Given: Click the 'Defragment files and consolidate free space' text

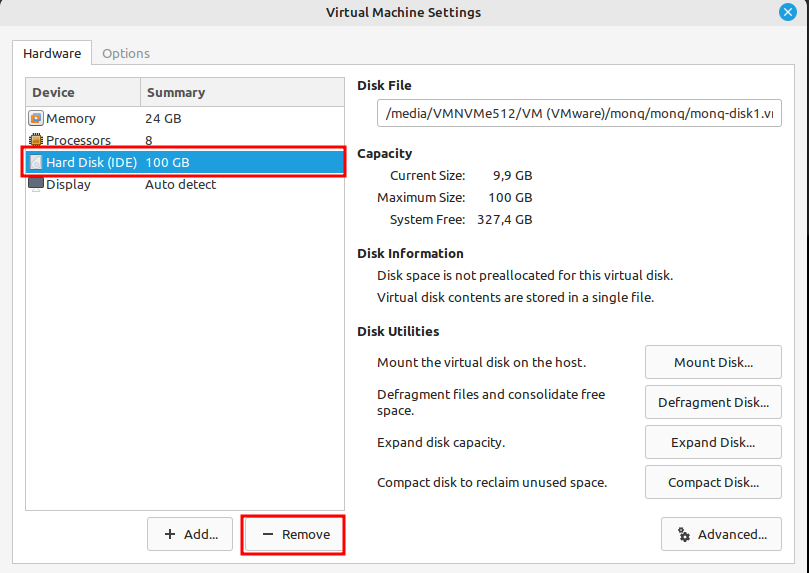Looking at the screenshot, I should tap(491, 402).
